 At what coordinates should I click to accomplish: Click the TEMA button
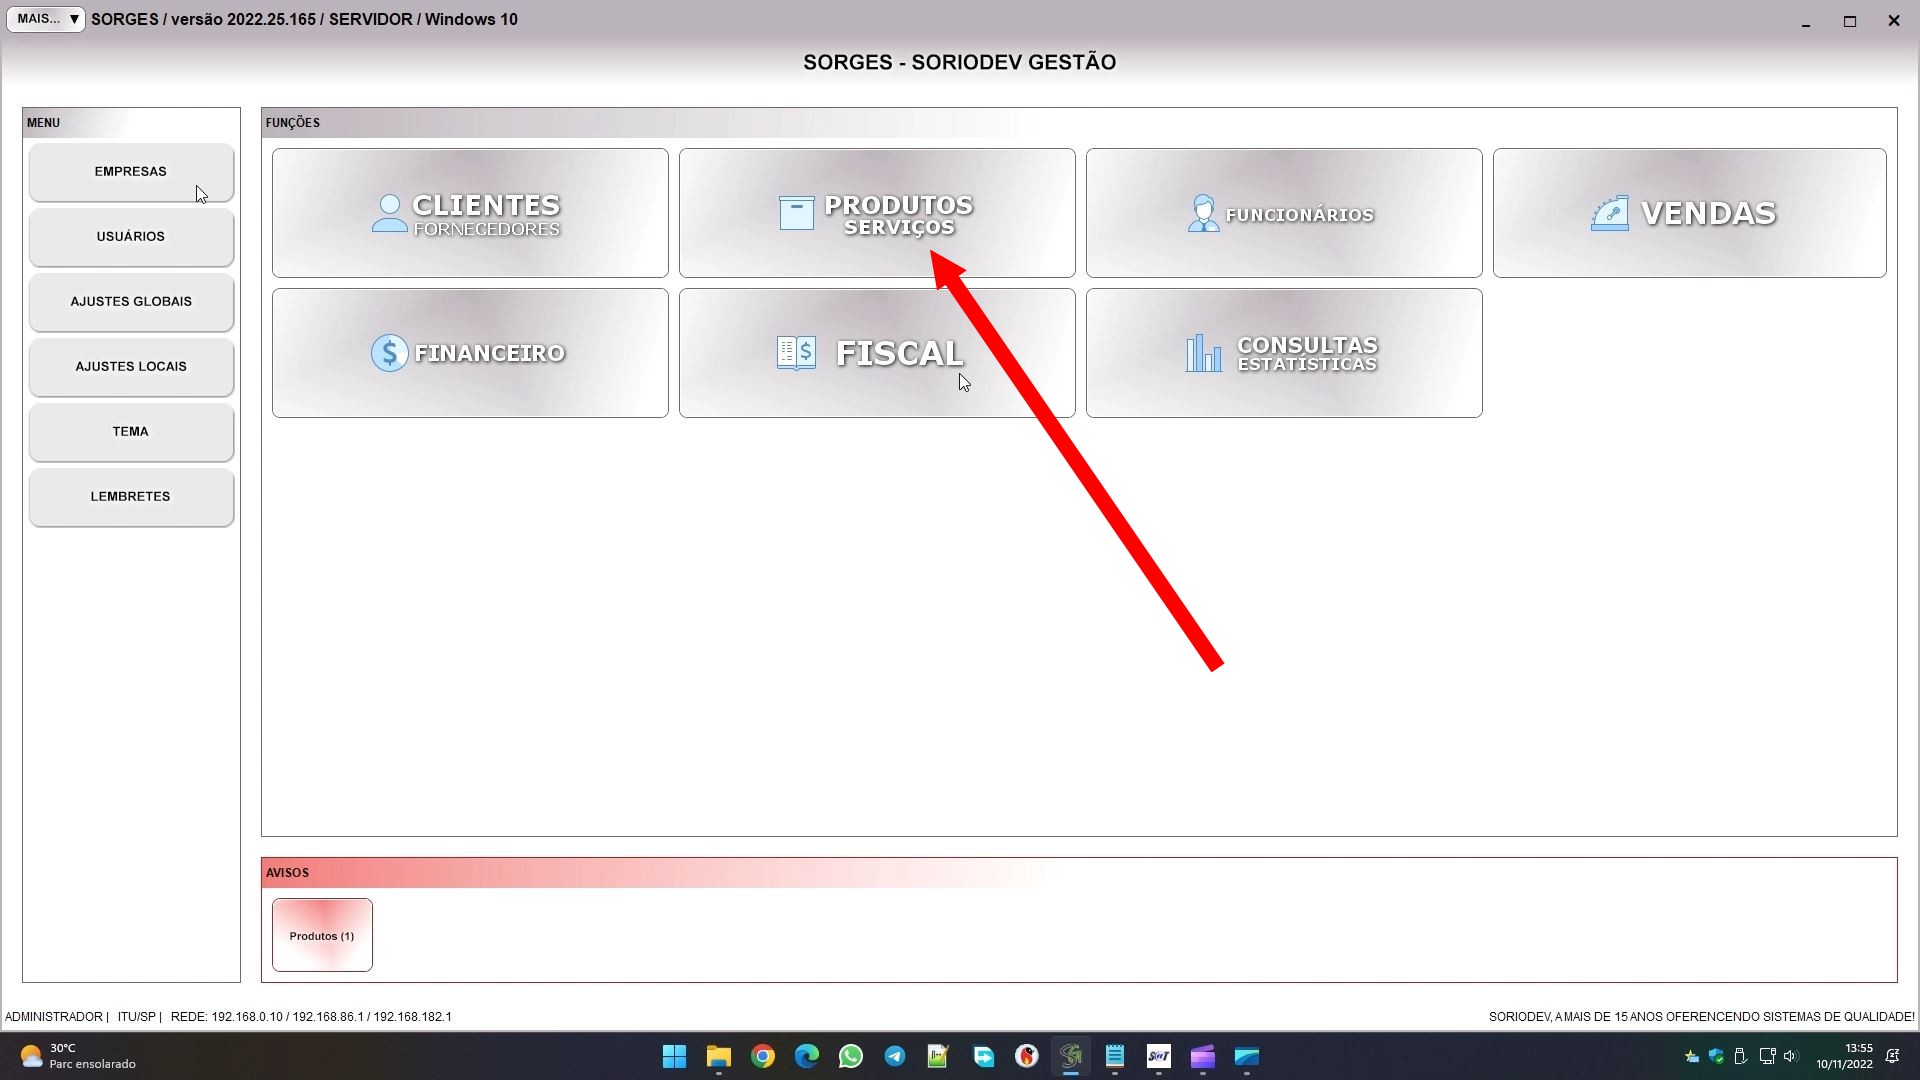(x=131, y=432)
